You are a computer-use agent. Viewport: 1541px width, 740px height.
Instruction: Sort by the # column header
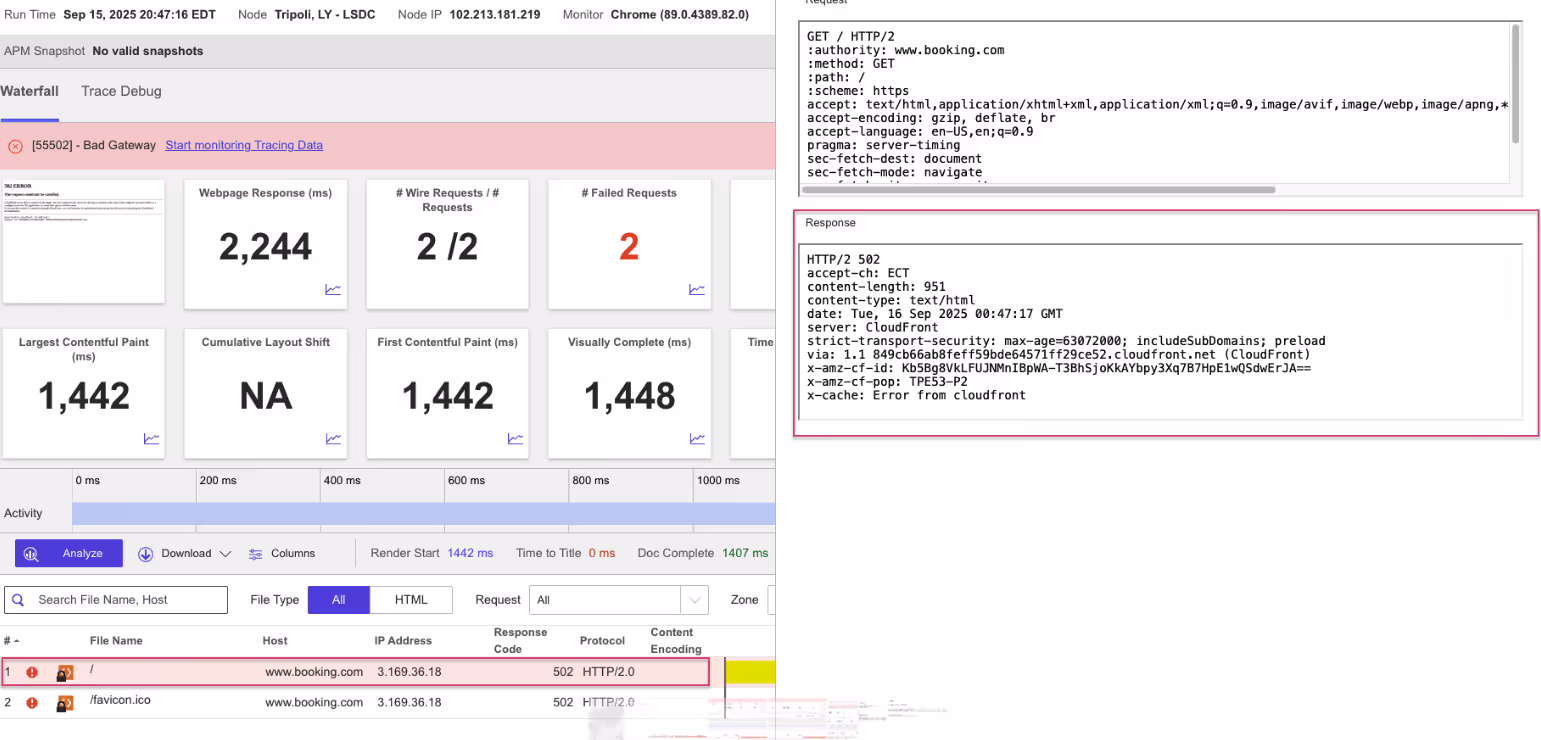(11, 641)
